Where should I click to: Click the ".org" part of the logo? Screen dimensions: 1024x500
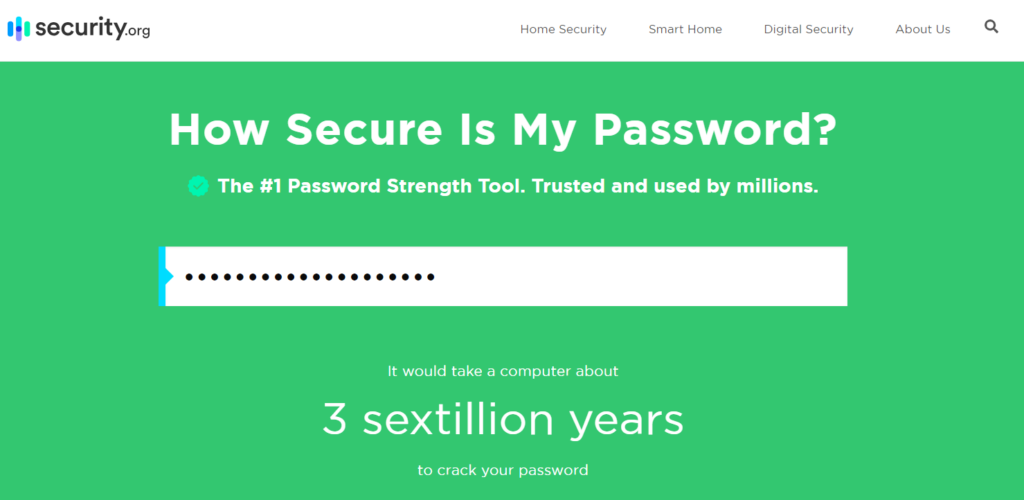pyautogui.click(x=138, y=32)
